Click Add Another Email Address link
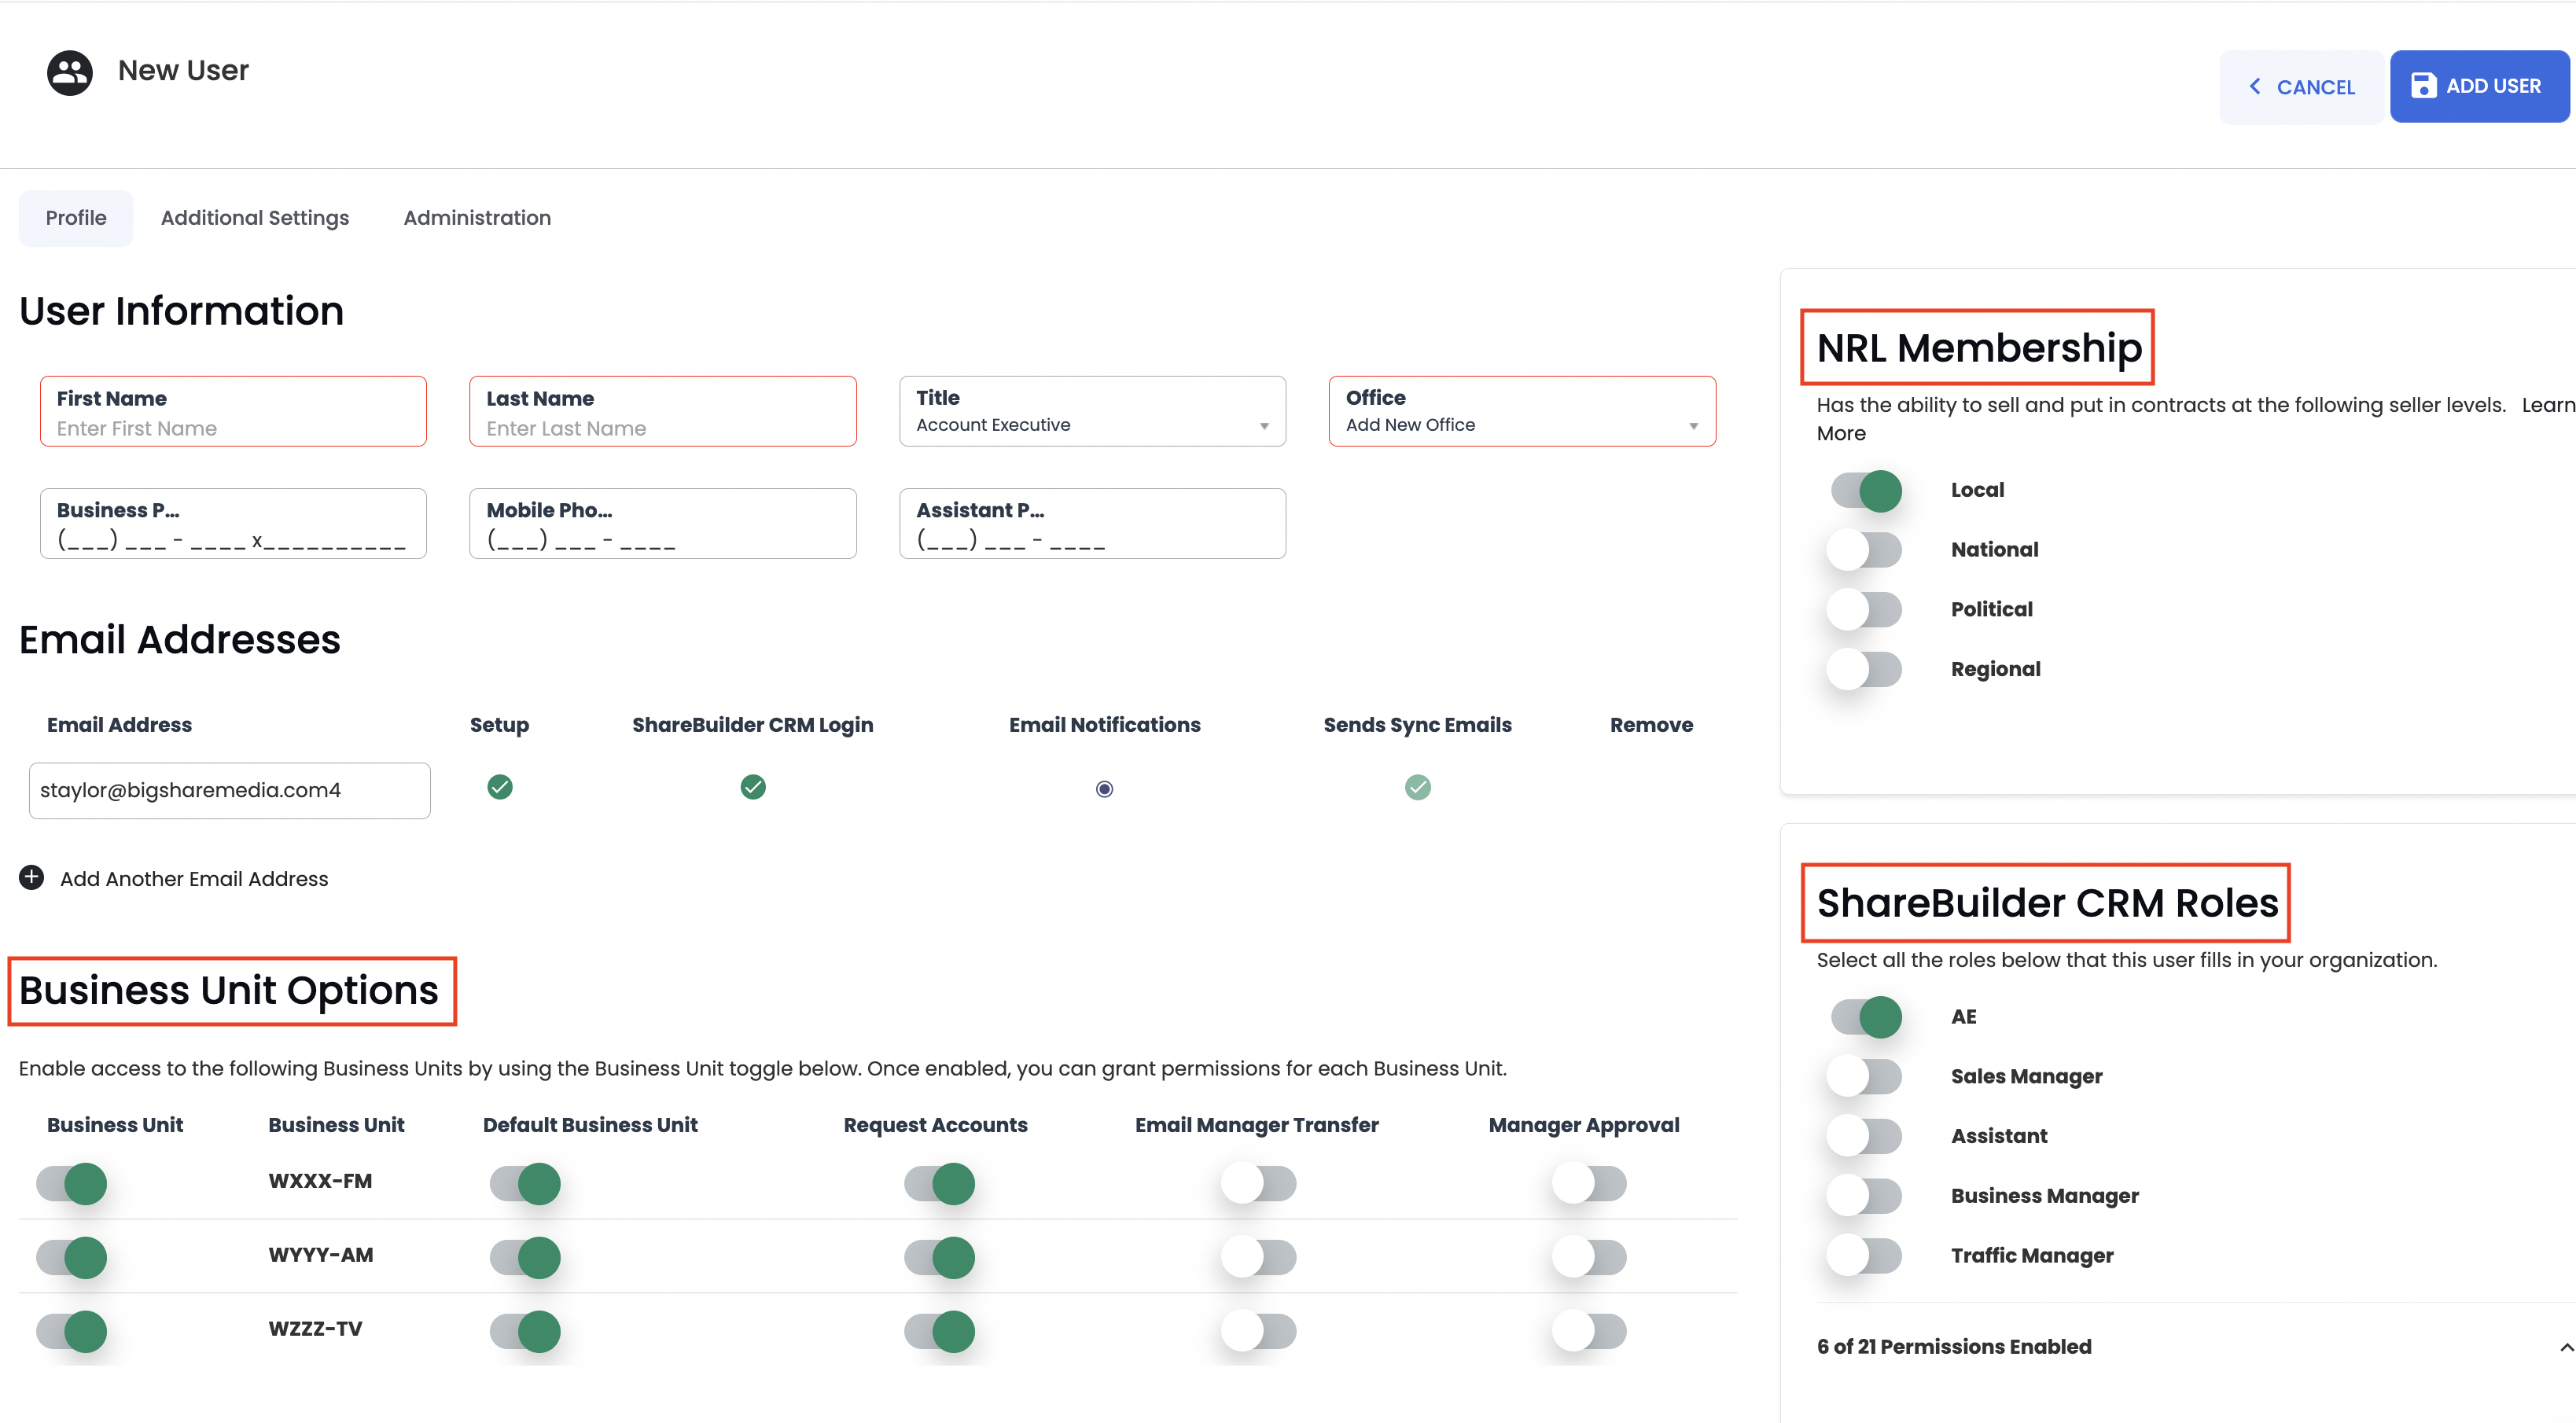Viewport: 2576px width, 1423px height. [x=194, y=879]
